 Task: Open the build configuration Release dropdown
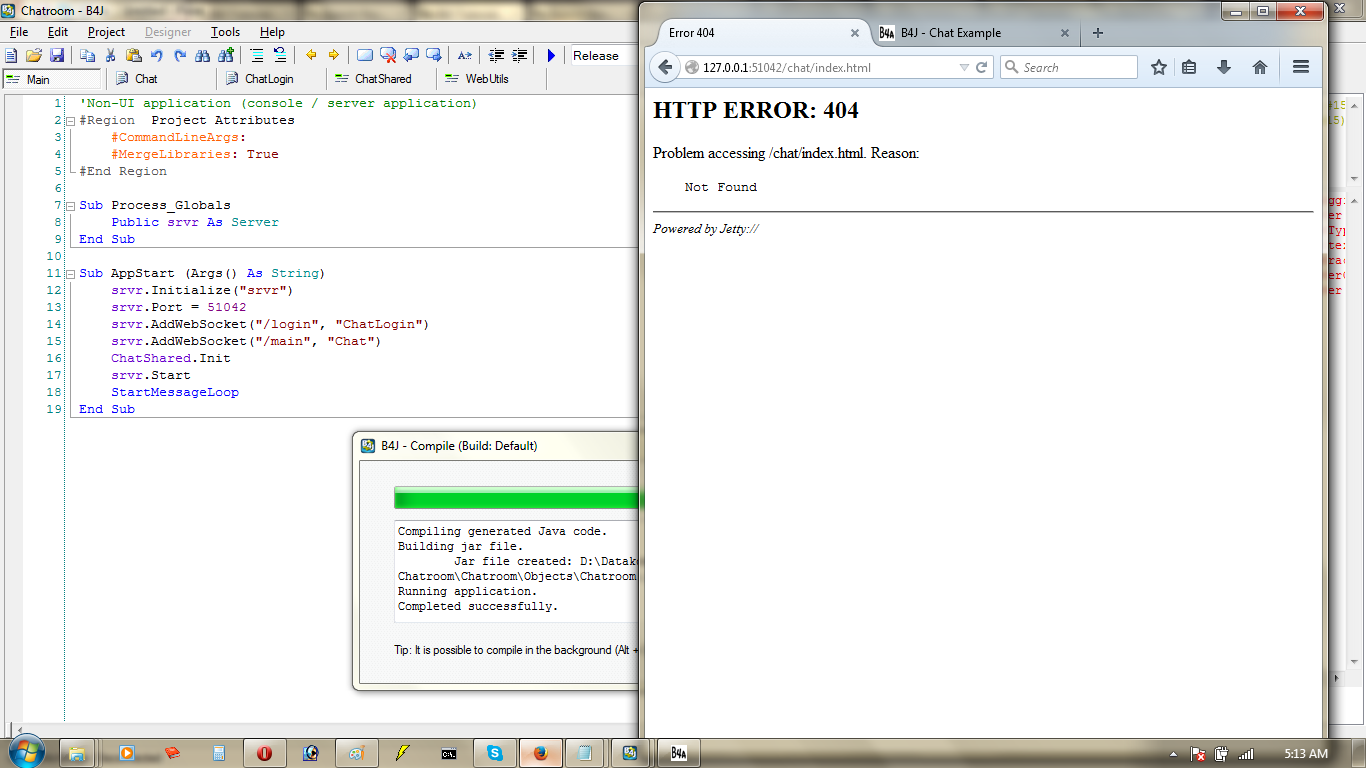point(603,56)
